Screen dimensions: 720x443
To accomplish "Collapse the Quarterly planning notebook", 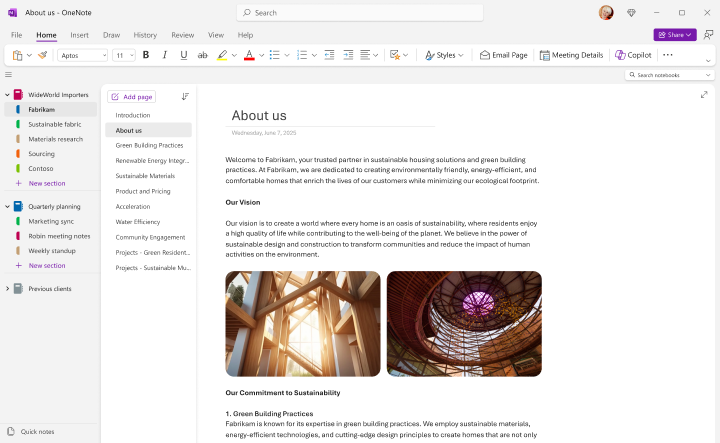I will [7, 207].
